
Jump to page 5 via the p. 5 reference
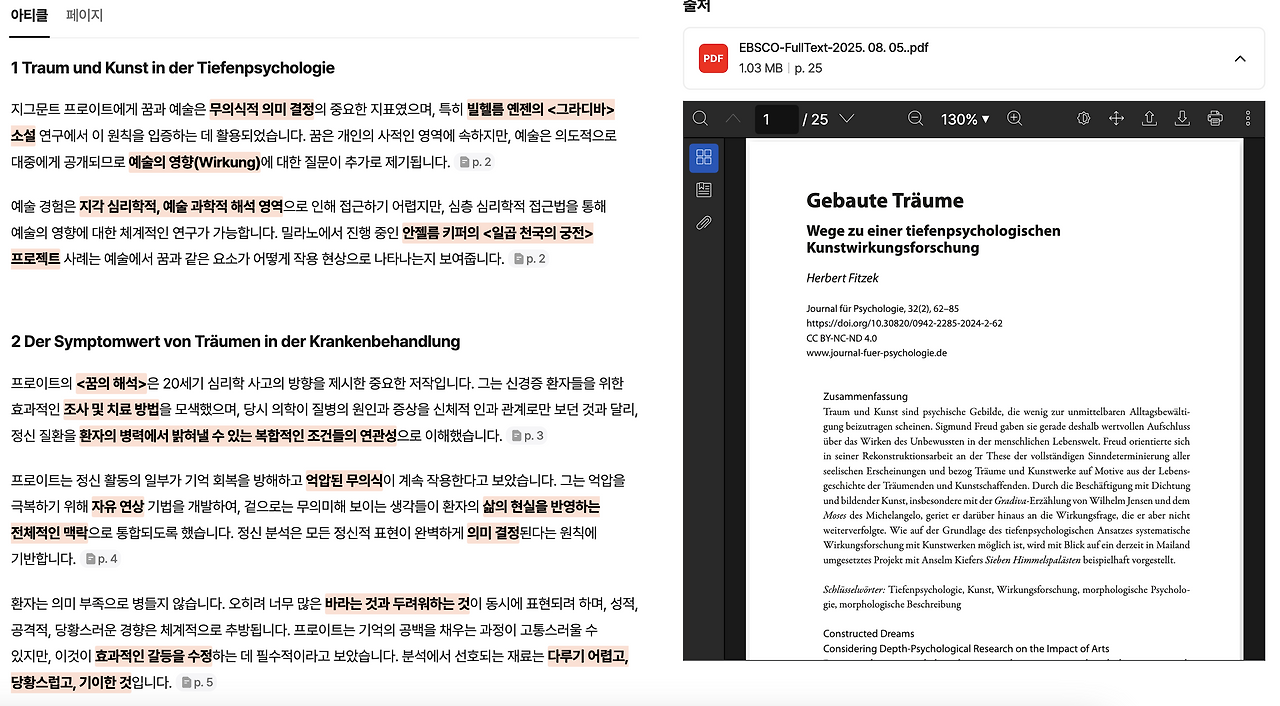click(x=197, y=682)
